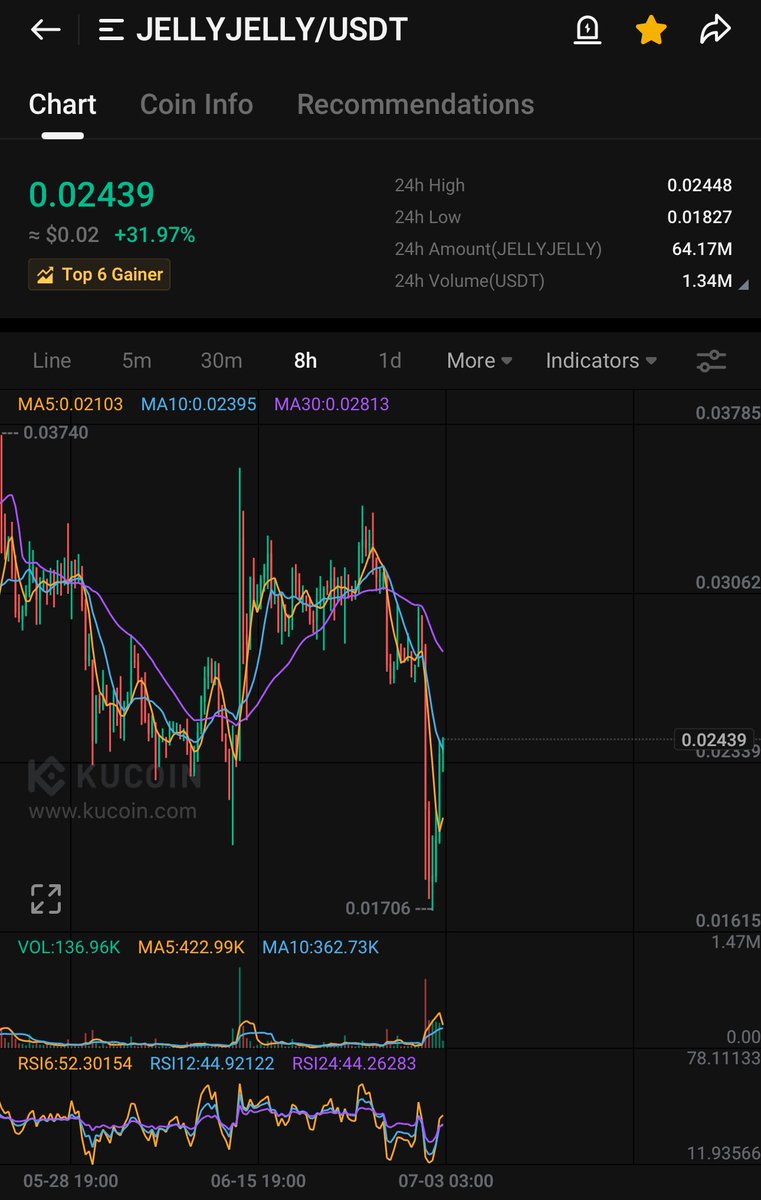Select the 1d timeframe

click(x=390, y=361)
